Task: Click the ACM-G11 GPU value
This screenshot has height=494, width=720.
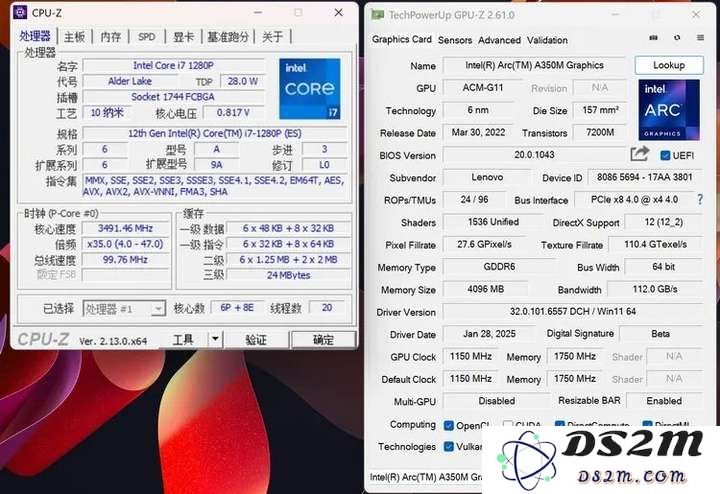Action: coord(483,87)
